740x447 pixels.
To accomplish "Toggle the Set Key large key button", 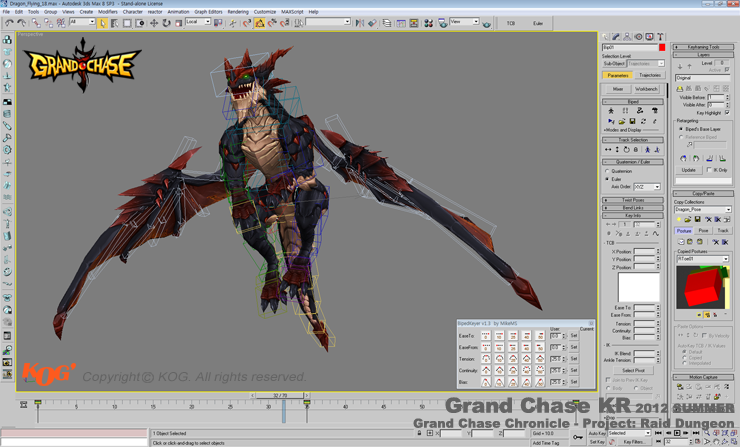I will (x=578, y=437).
